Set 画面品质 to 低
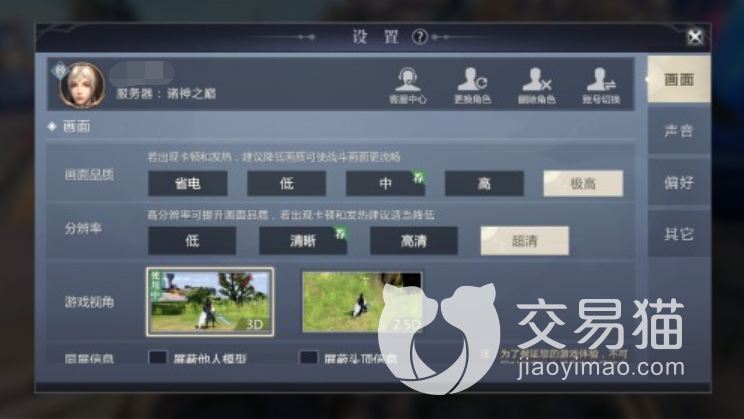Viewport: 744px width, 419px height. click(x=287, y=184)
